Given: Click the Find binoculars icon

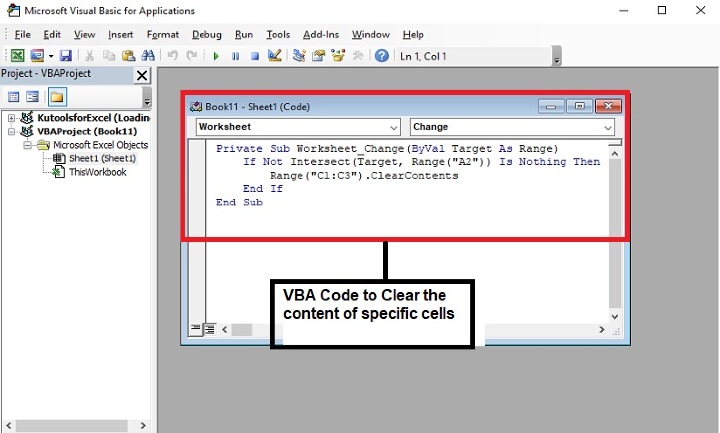Looking at the screenshot, I should point(148,56).
